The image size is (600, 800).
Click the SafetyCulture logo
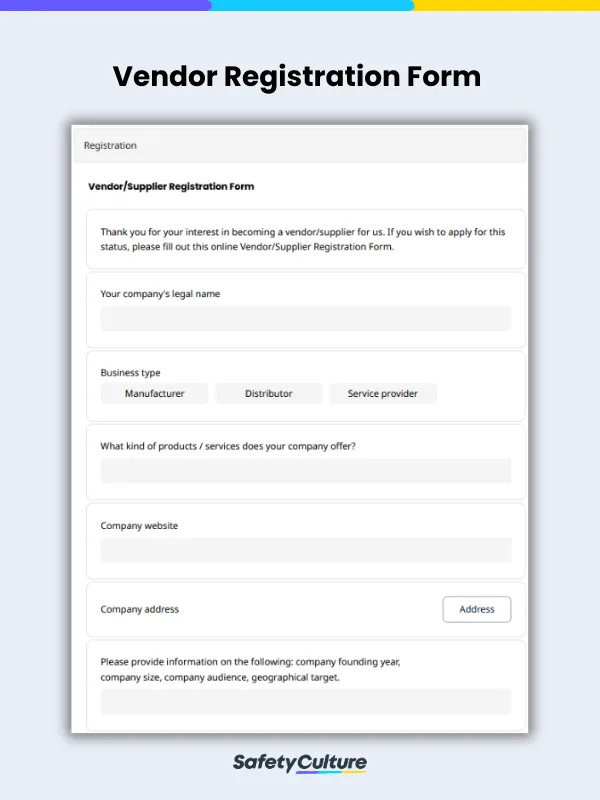tap(299, 763)
